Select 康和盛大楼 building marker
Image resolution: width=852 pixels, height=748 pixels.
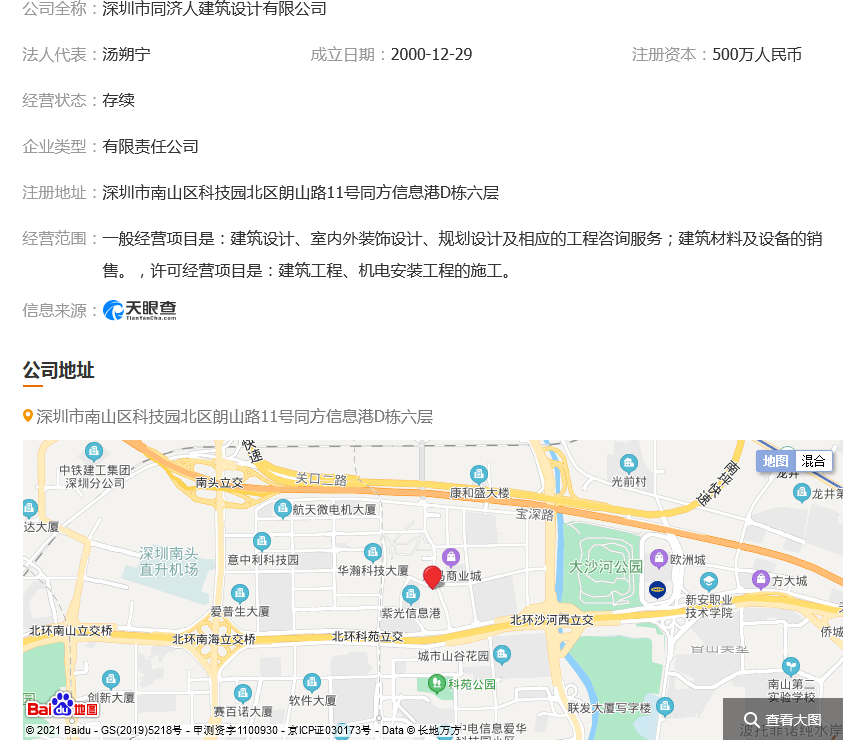coord(478,475)
